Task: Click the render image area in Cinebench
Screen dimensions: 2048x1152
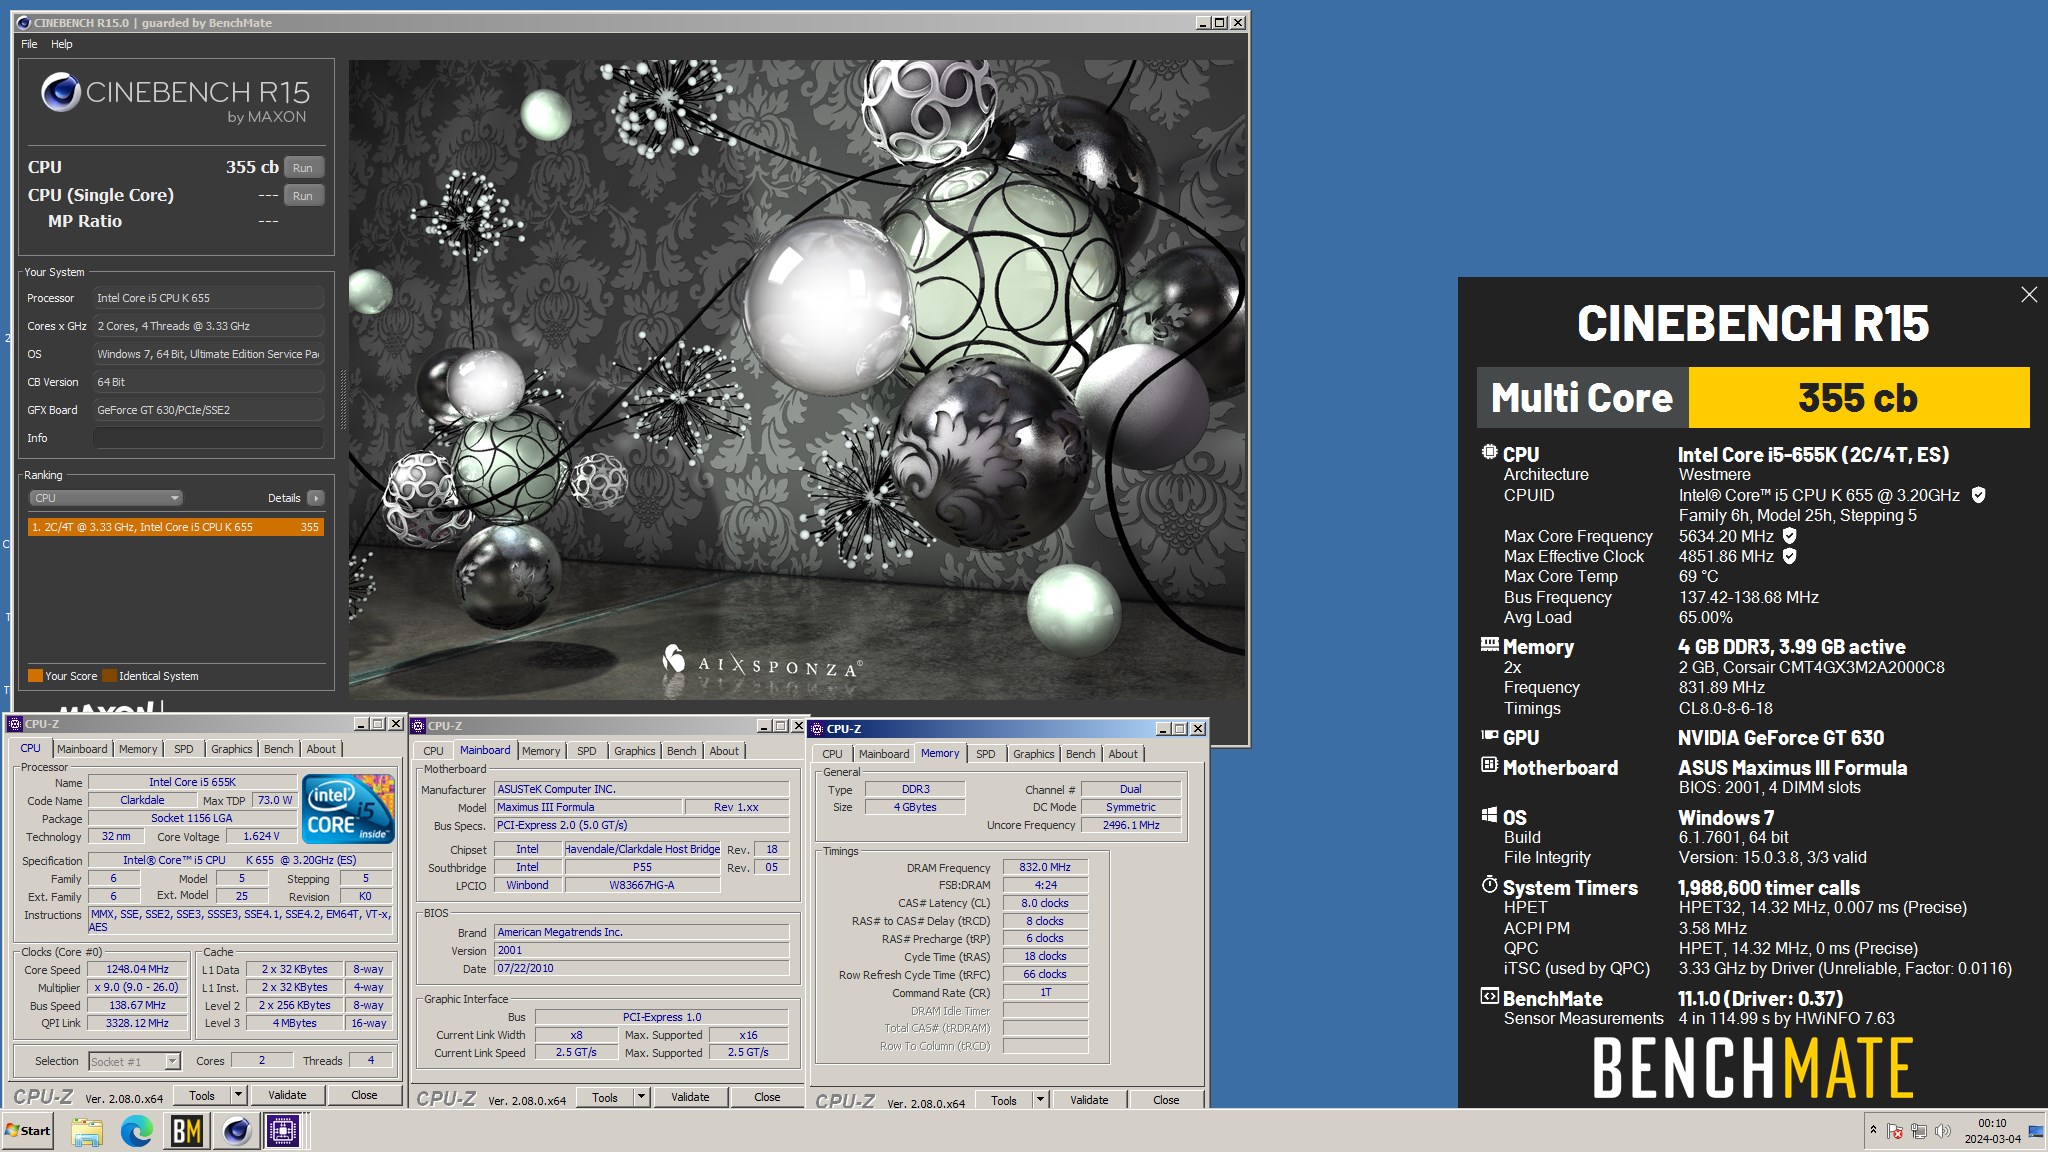Action: click(797, 379)
